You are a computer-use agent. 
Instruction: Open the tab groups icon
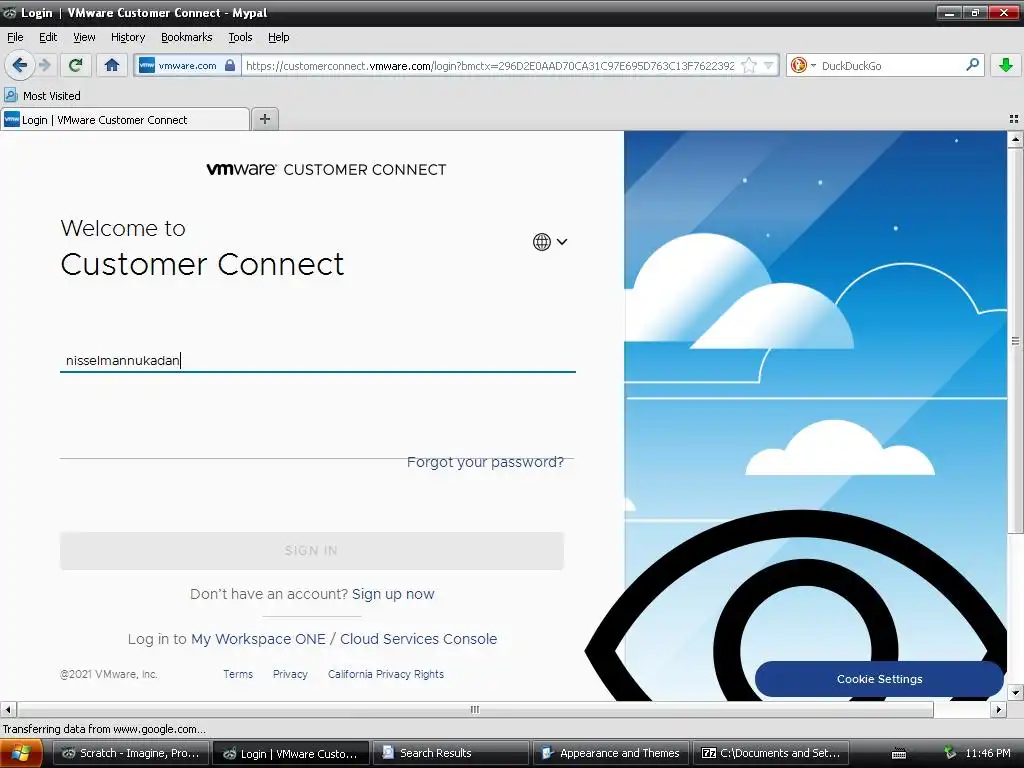[1014, 119]
